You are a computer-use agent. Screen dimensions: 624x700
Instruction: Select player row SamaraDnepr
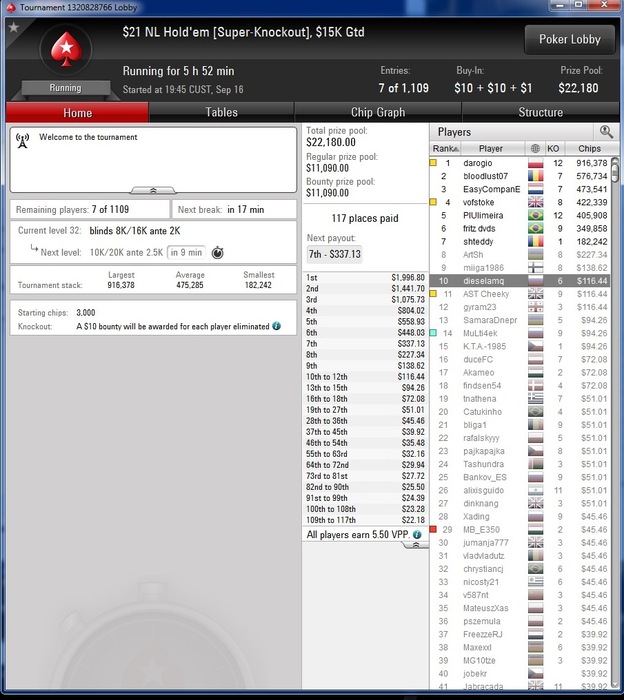point(520,320)
